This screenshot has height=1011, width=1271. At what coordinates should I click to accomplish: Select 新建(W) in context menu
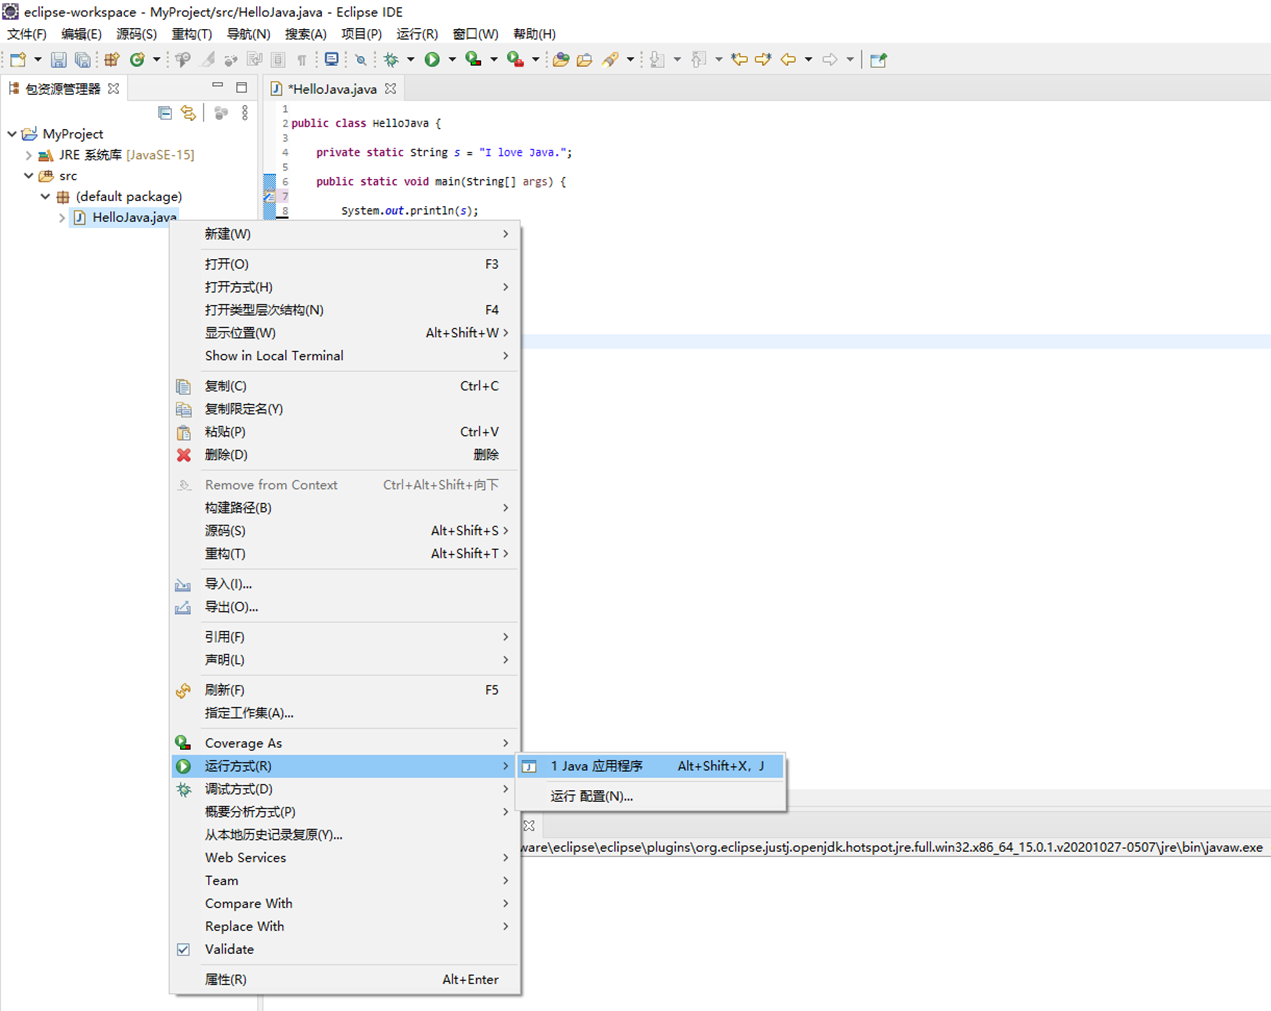point(346,234)
